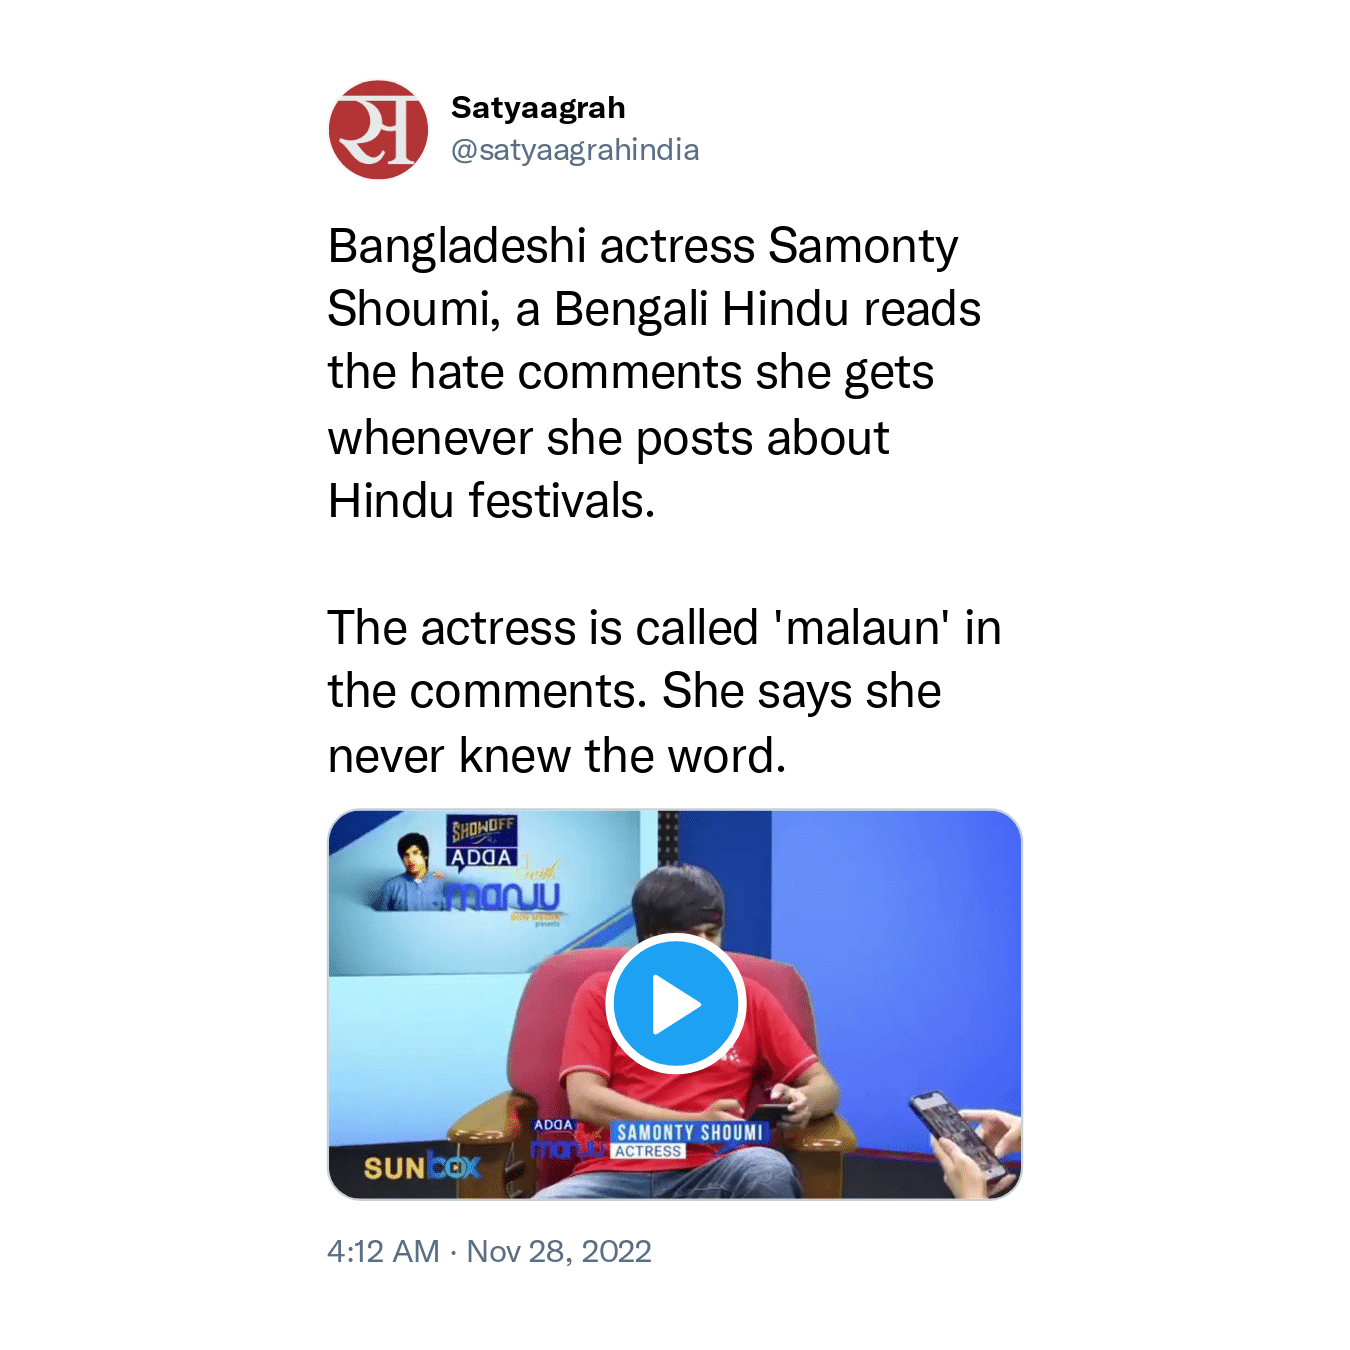
Task: Click the 'Hindu festivals.' tweet text
Action: 491,501
